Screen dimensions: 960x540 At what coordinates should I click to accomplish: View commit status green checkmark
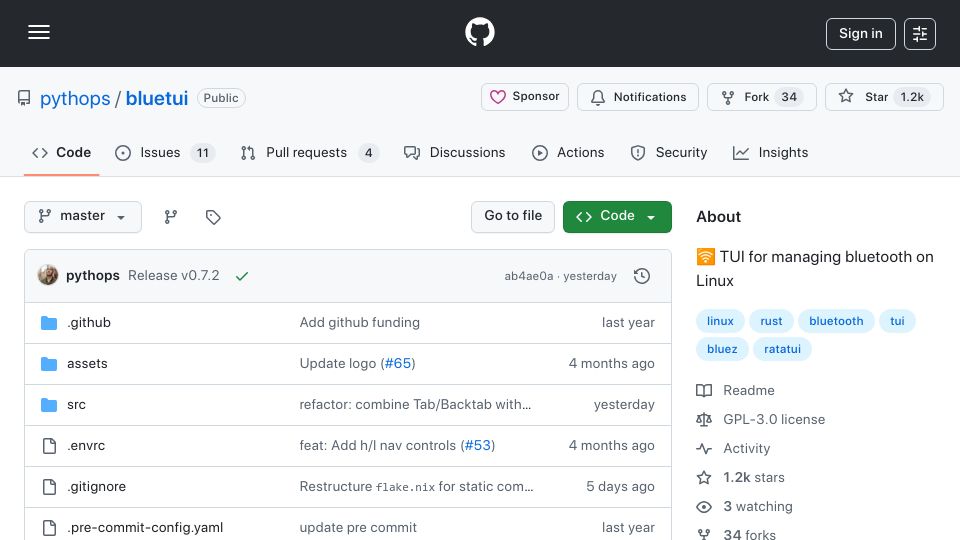[x=242, y=276]
